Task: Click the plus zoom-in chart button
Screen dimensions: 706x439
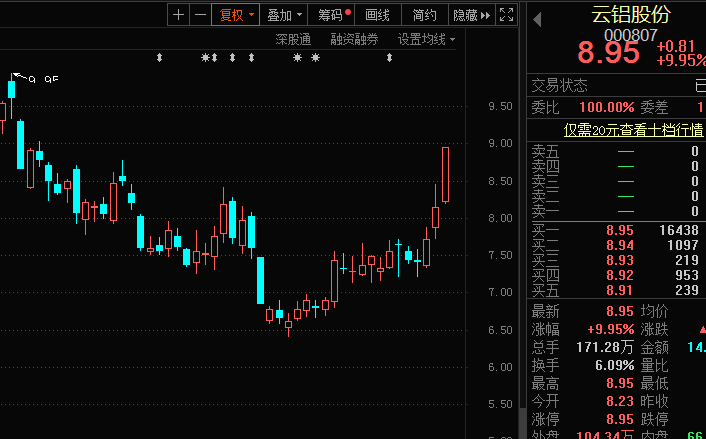Action: click(x=178, y=15)
